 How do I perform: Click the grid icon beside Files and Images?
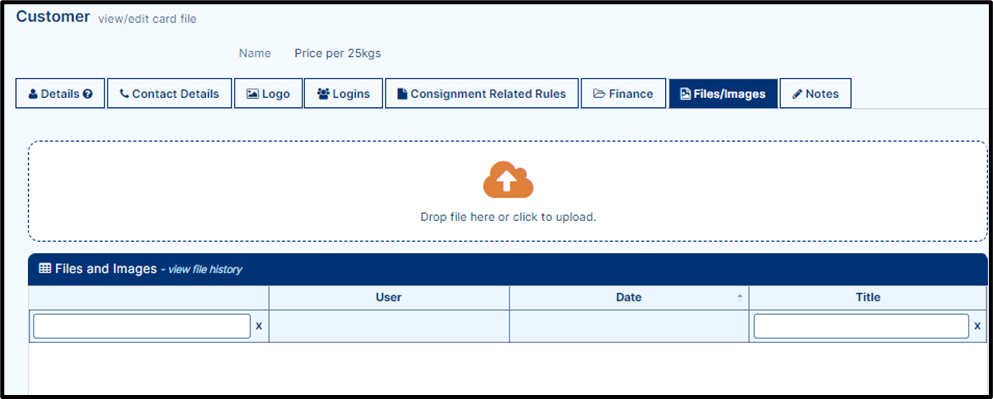point(45,269)
